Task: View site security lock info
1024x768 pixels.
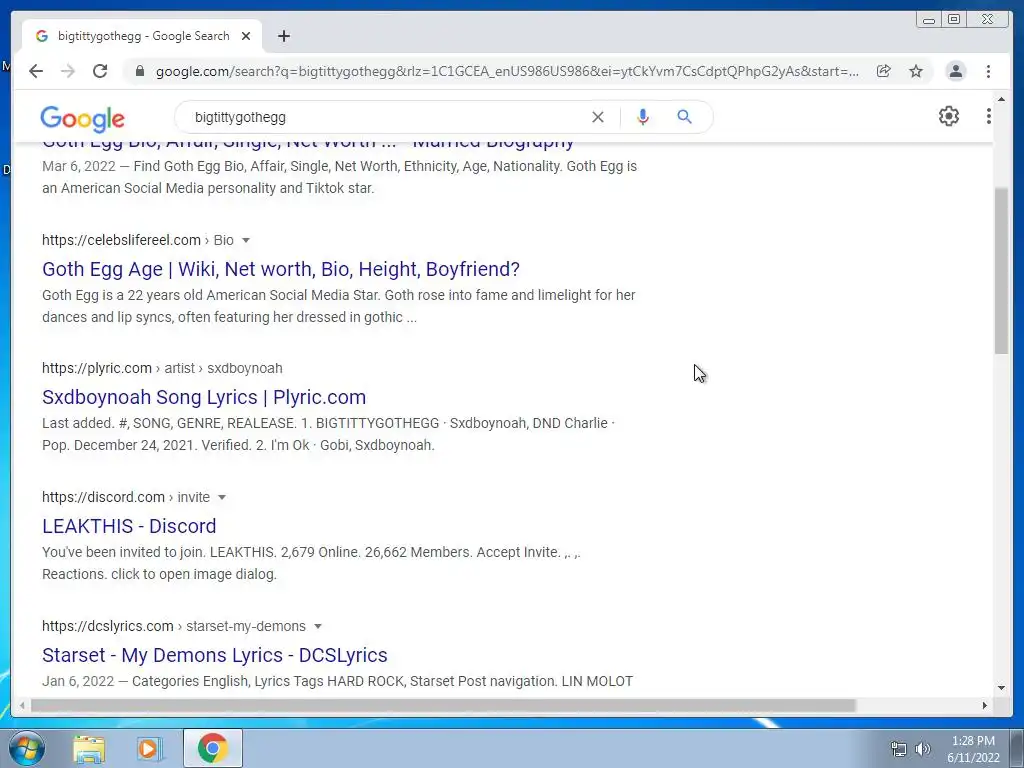Action: (139, 71)
